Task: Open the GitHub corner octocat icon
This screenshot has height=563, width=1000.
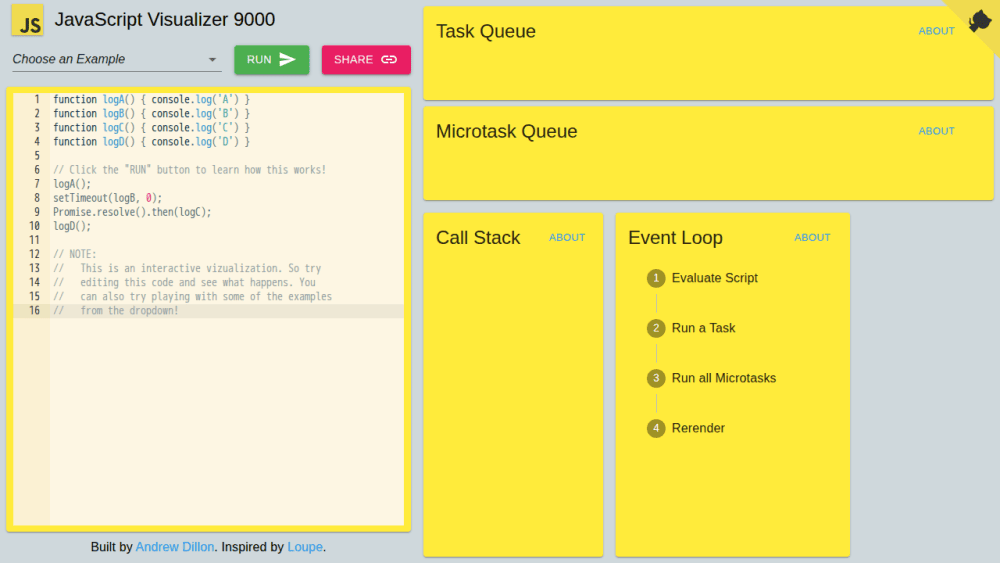Action: [x=980, y=21]
